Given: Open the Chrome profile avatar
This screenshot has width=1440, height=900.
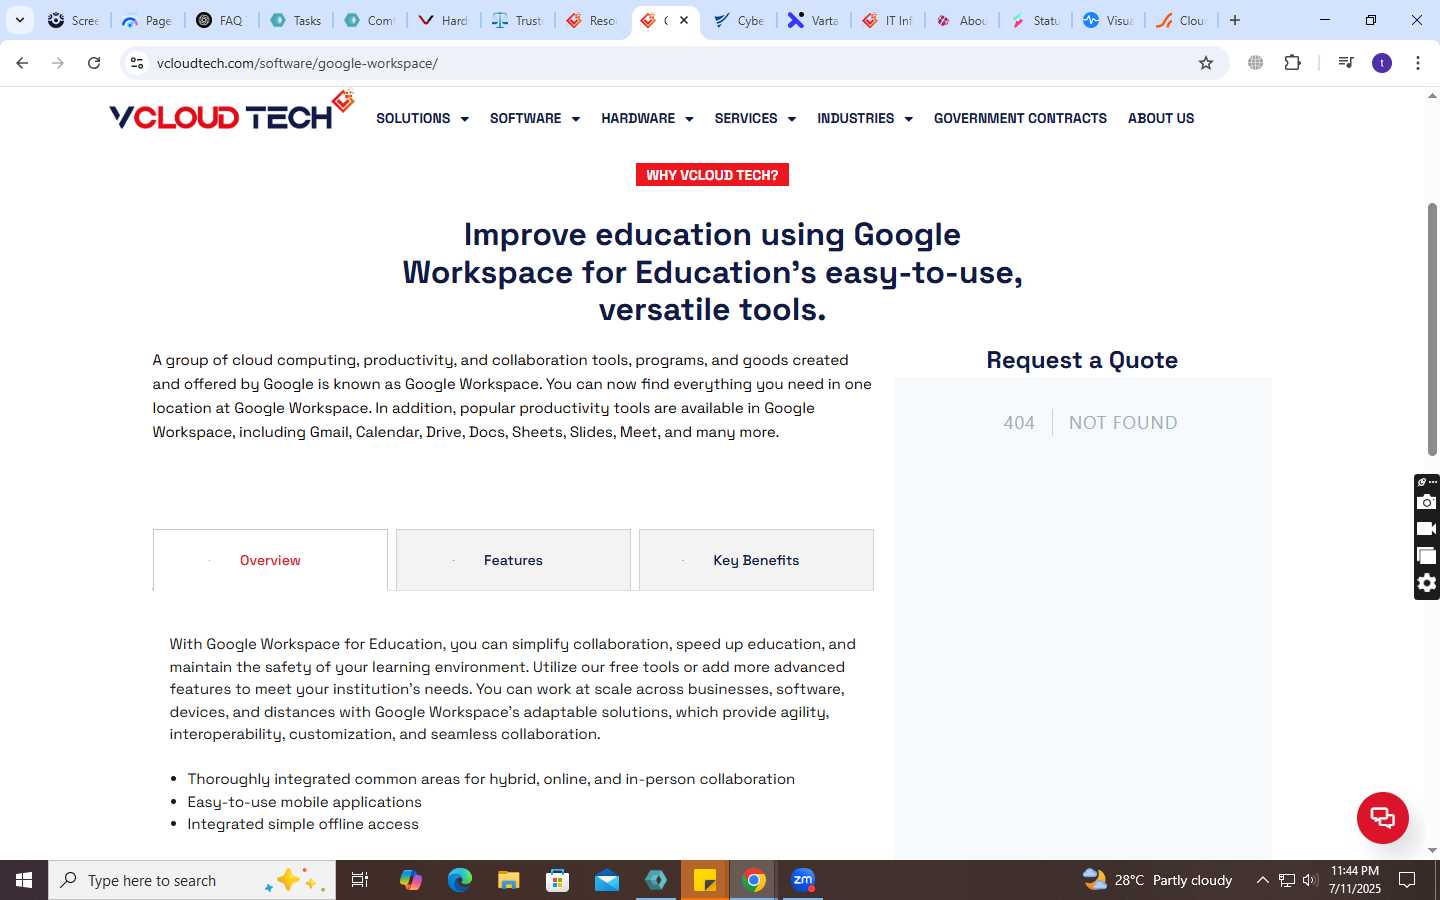Looking at the screenshot, I should 1382,63.
